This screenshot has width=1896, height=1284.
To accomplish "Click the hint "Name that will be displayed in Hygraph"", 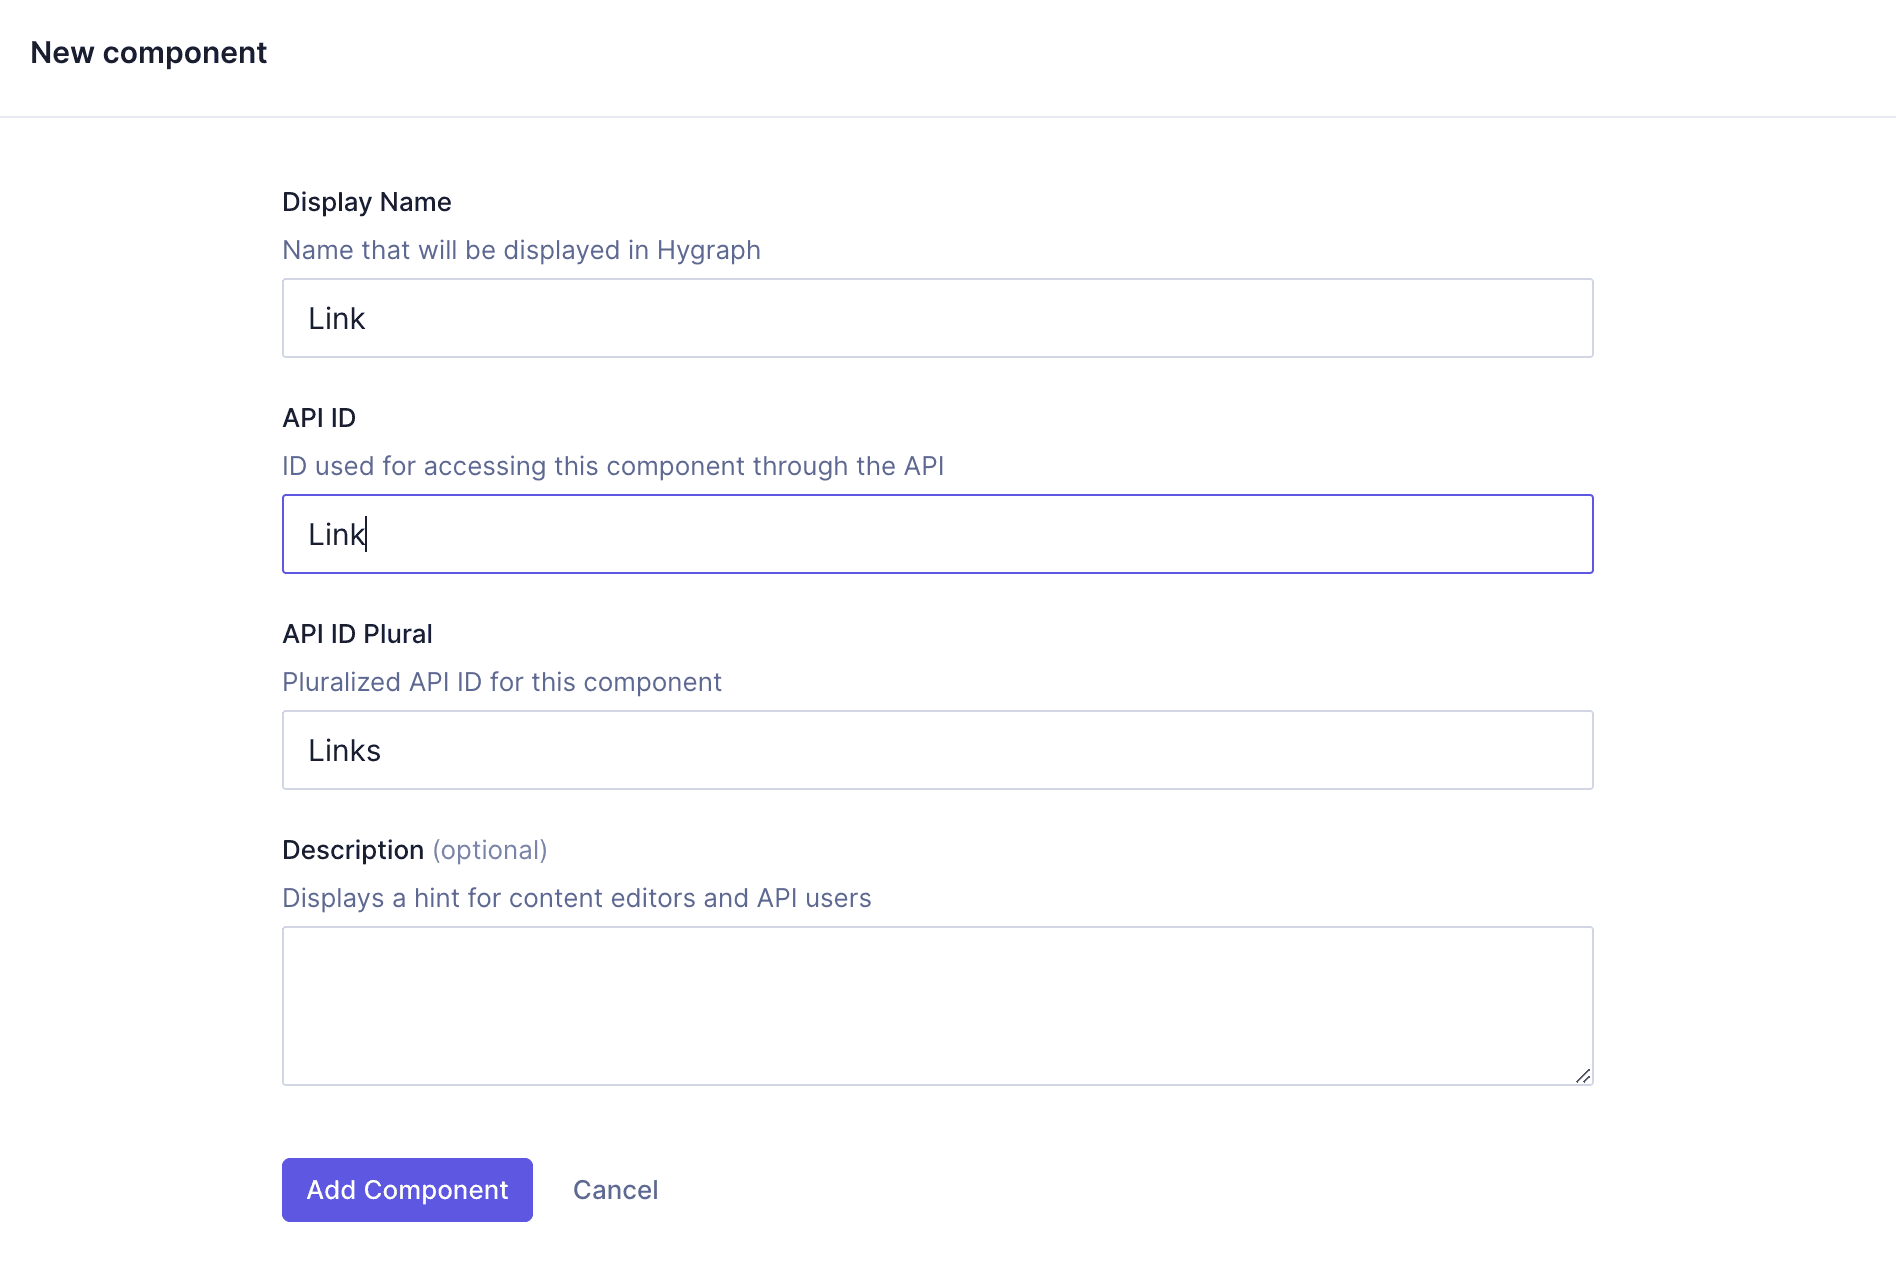I will click(521, 250).
